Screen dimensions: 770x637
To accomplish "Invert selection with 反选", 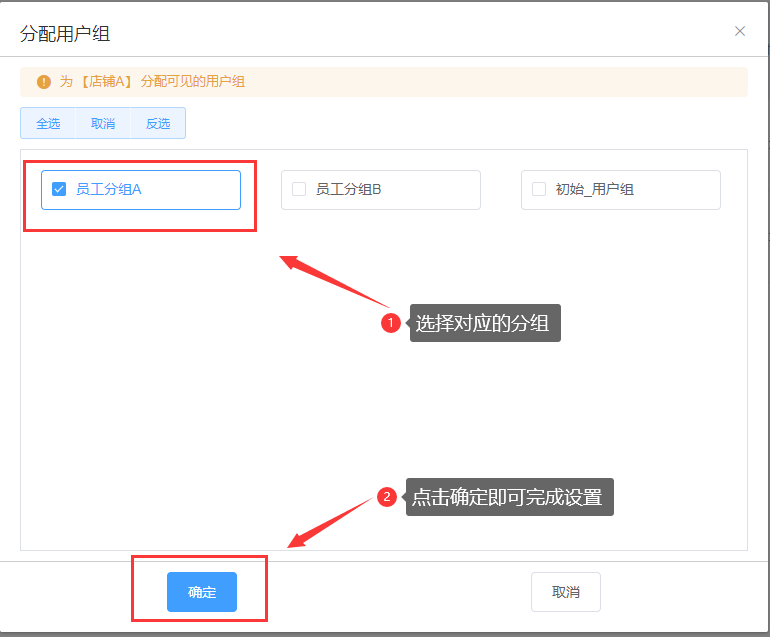I will click(158, 123).
